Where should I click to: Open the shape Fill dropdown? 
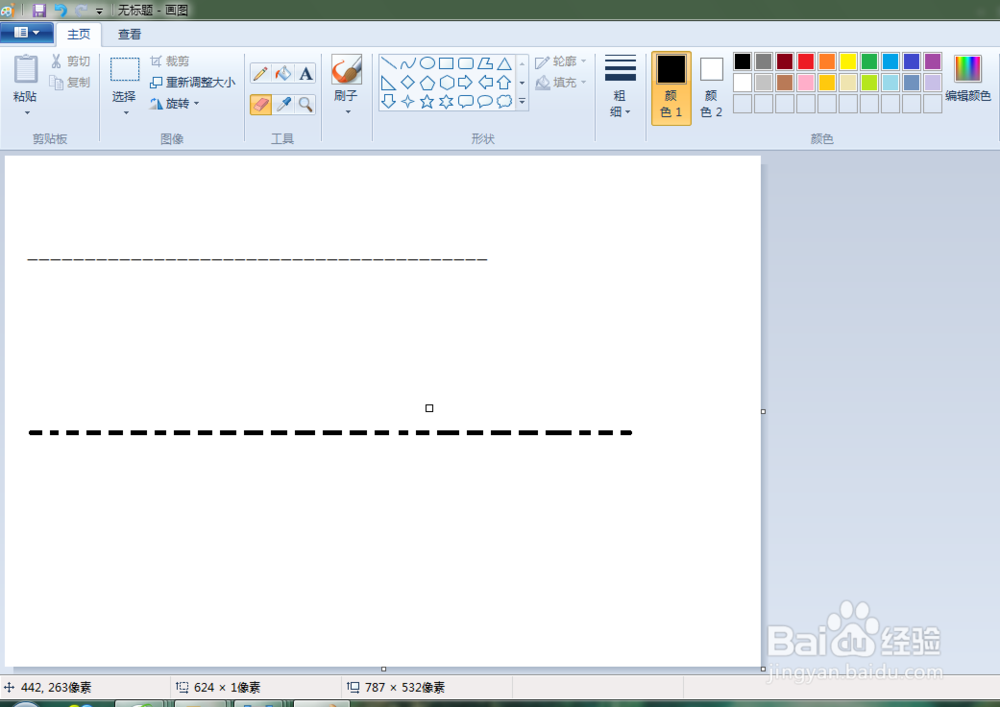(561, 82)
